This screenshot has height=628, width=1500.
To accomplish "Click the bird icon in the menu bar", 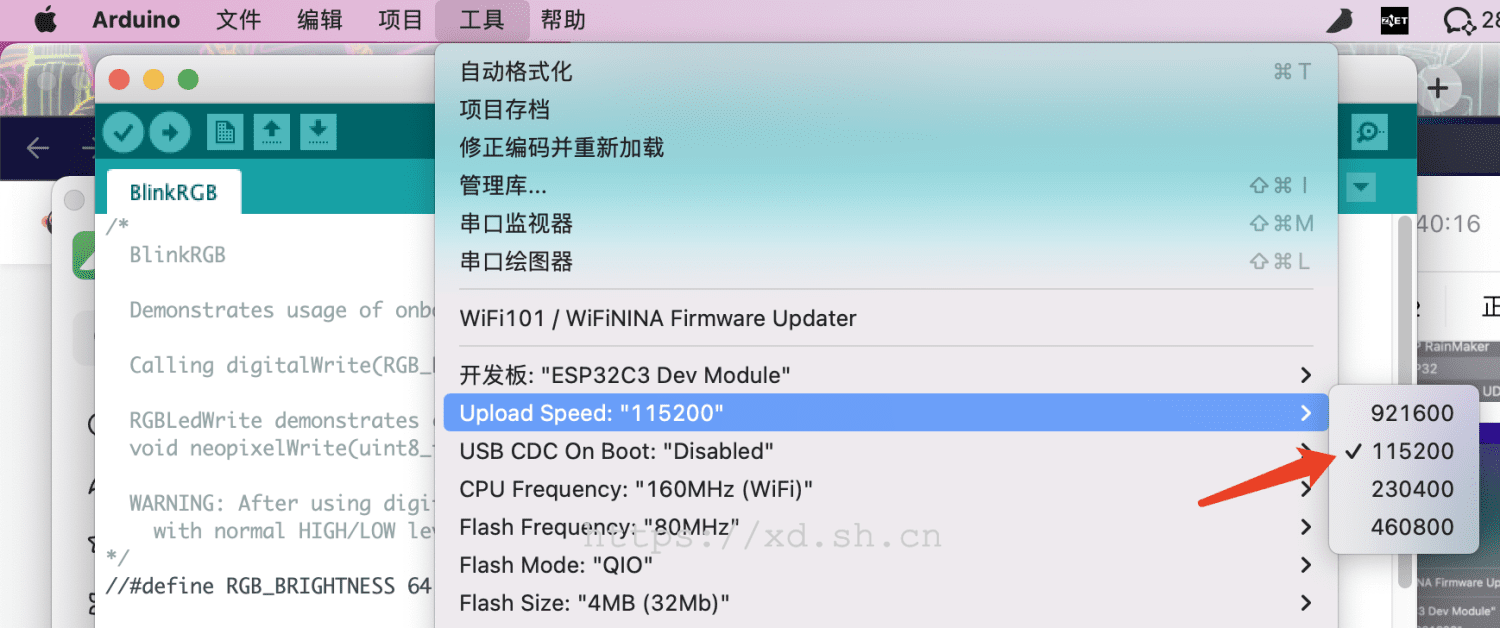I will [x=1340, y=20].
